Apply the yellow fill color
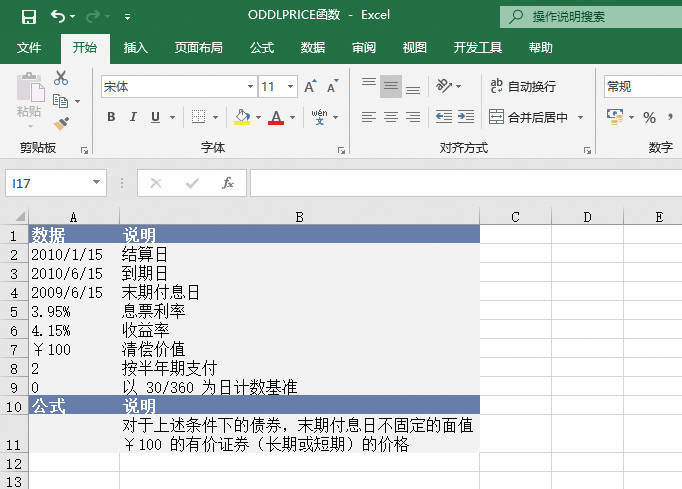 (242, 117)
